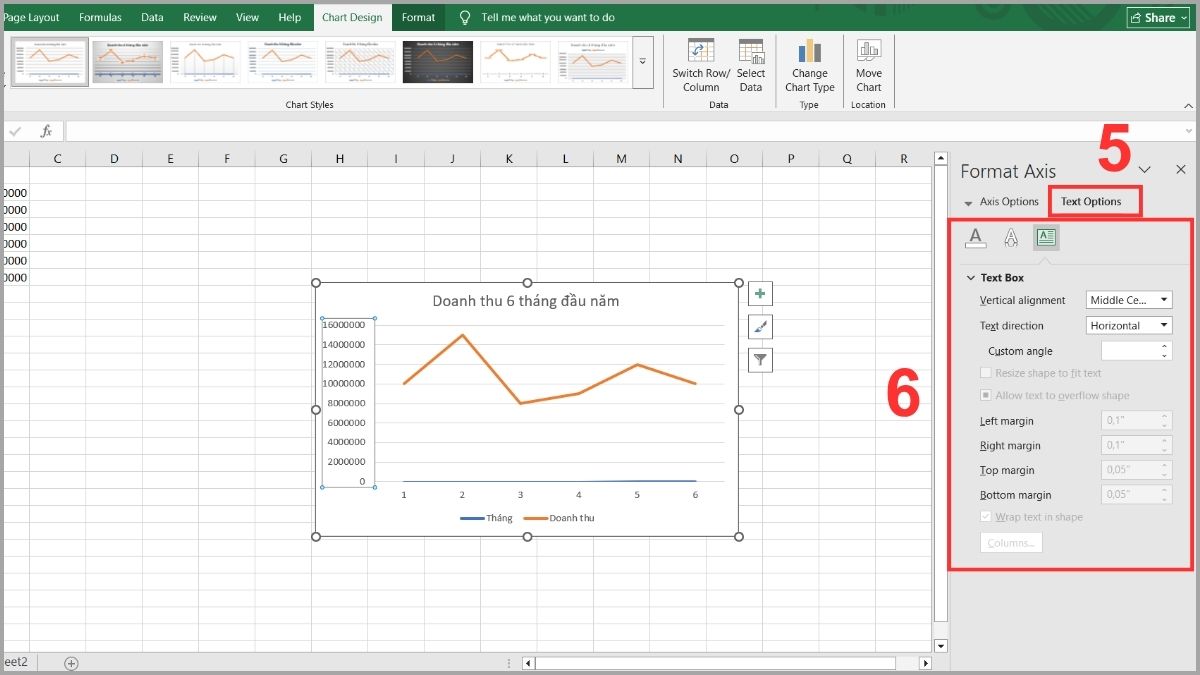Image resolution: width=1200 pixels, height=675 pixels.
Task: Click the Top margin field
Action: 1136,470
